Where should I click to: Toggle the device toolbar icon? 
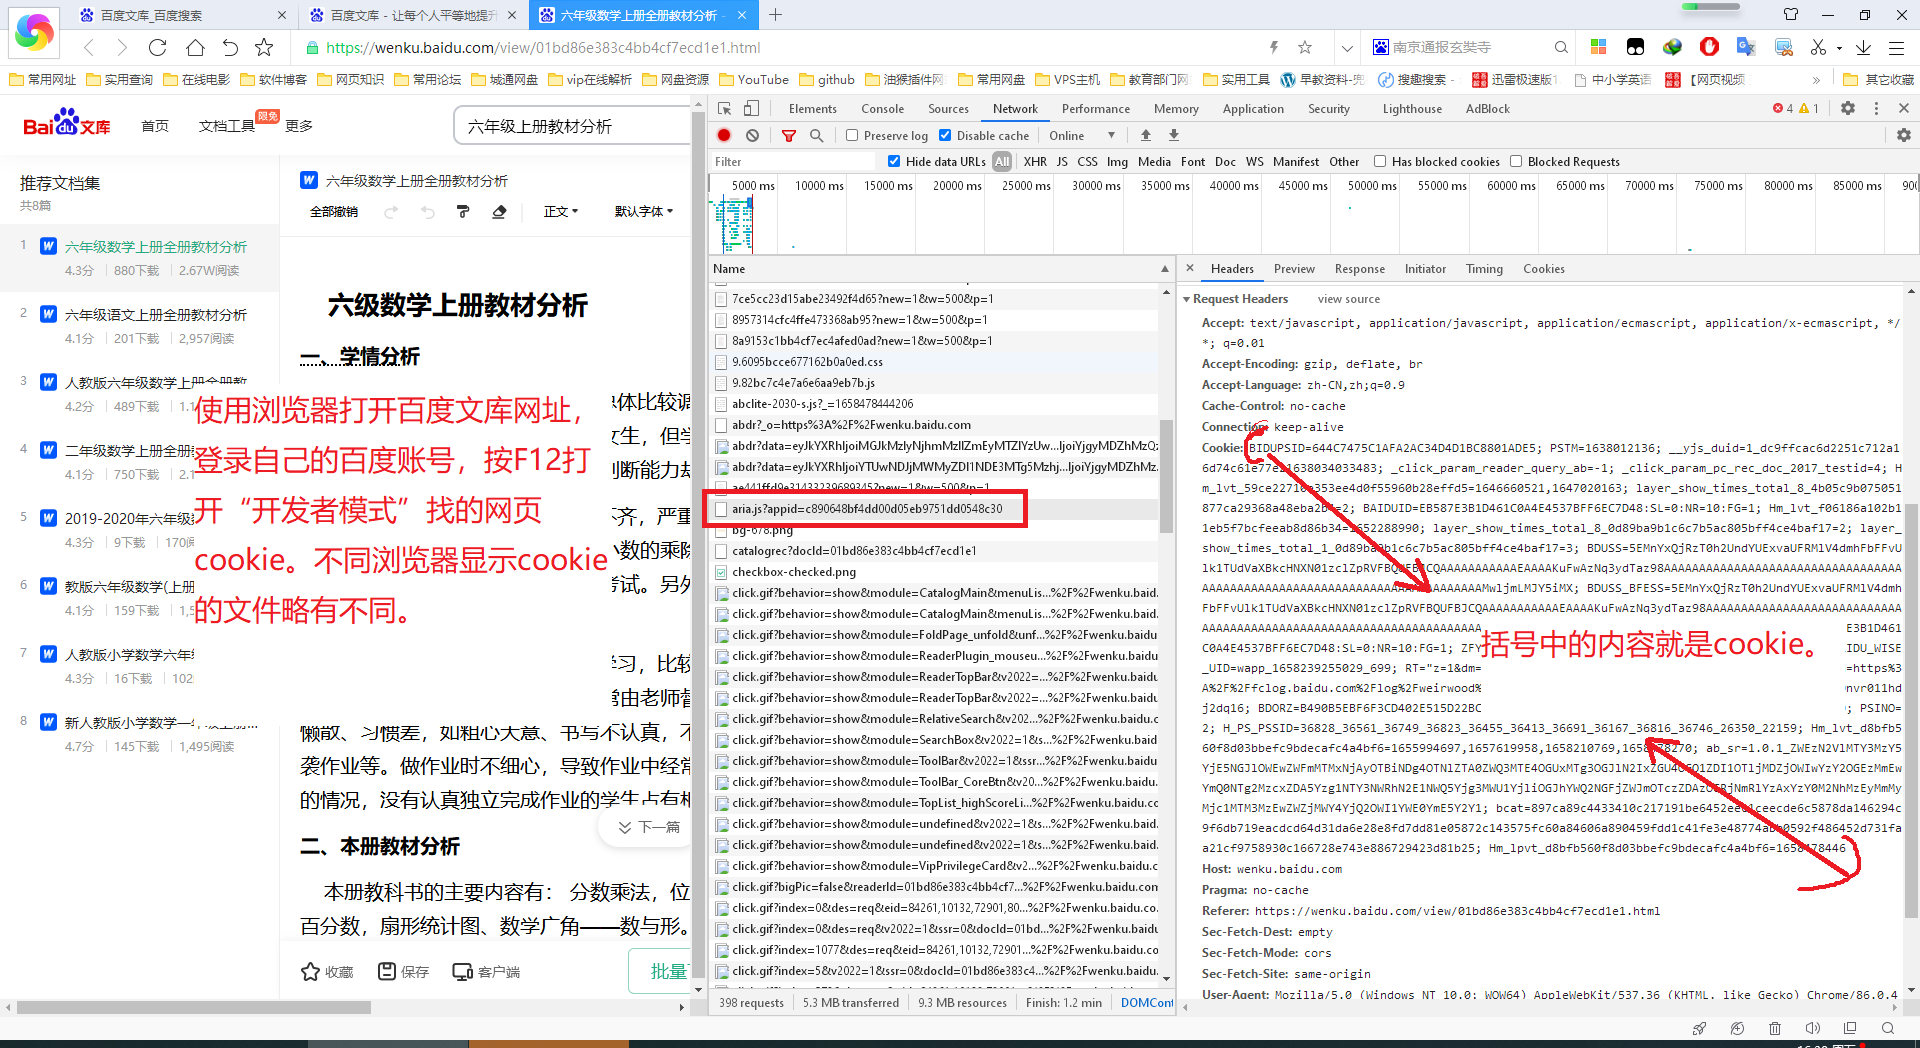coord(751,109)
